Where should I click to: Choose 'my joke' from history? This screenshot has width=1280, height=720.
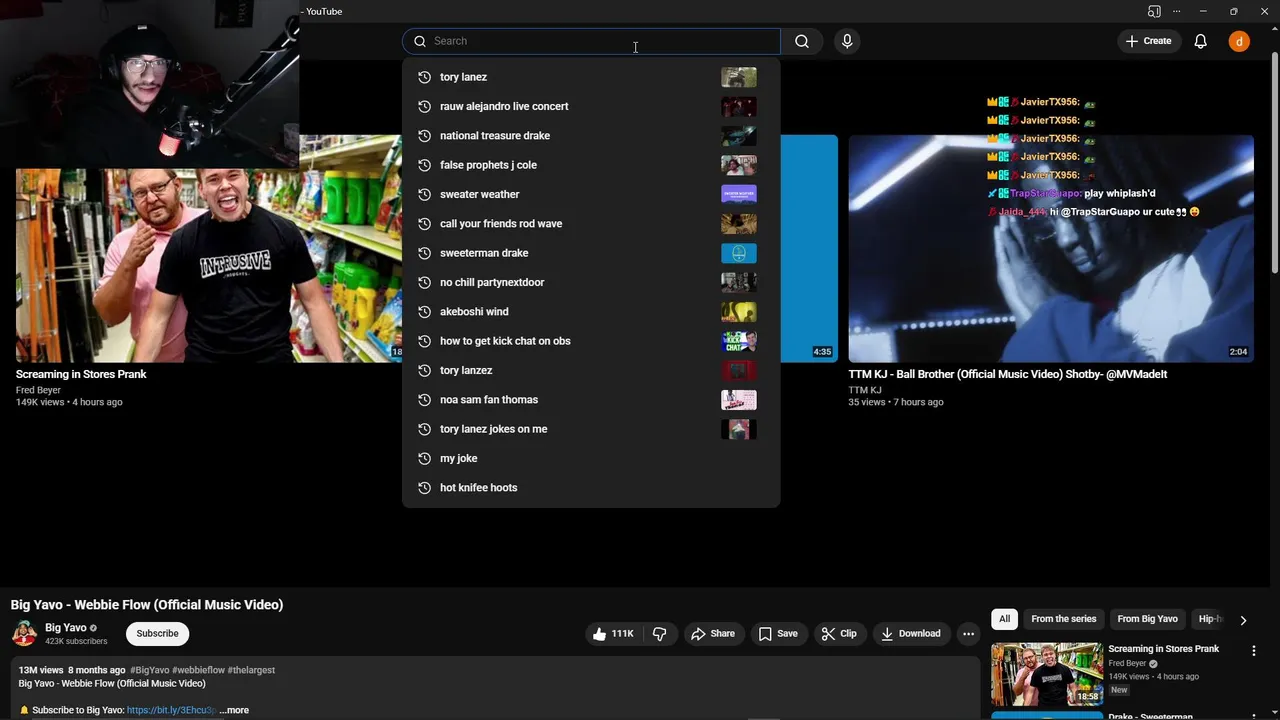(590, 458)
